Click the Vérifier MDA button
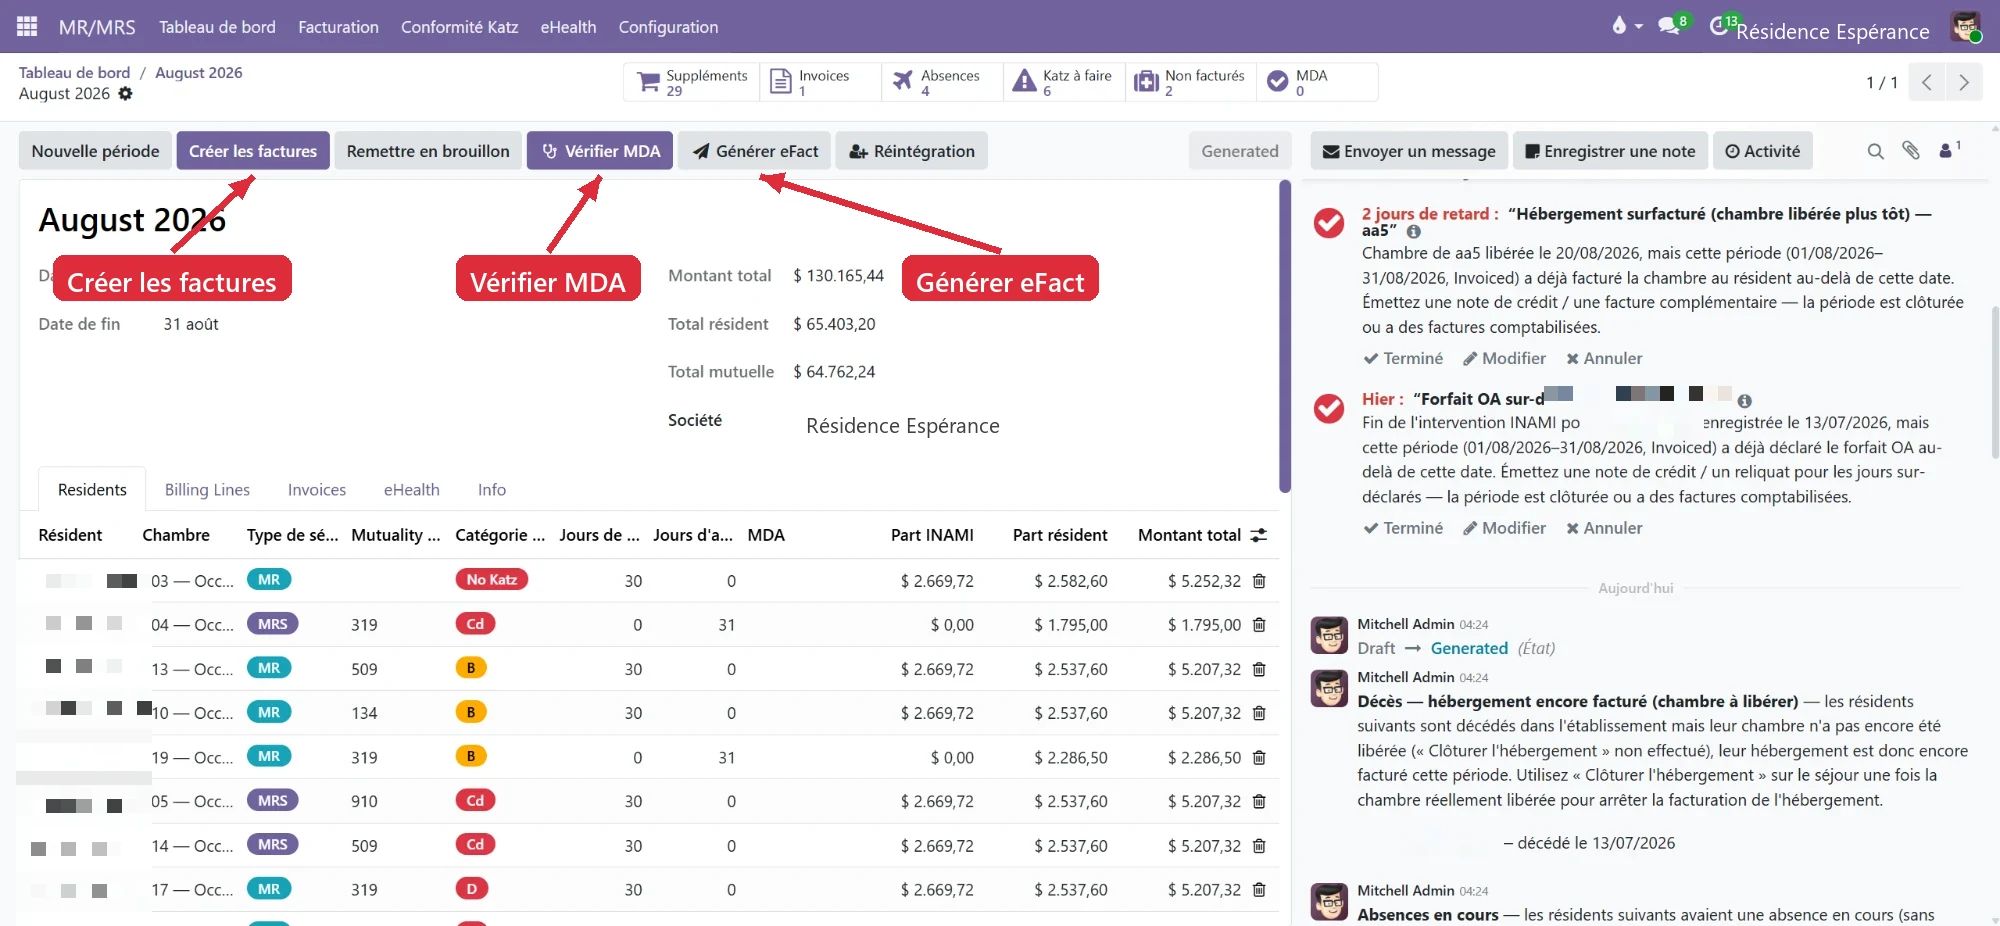The image size is (2000, 926). click(x=600, y=151)
